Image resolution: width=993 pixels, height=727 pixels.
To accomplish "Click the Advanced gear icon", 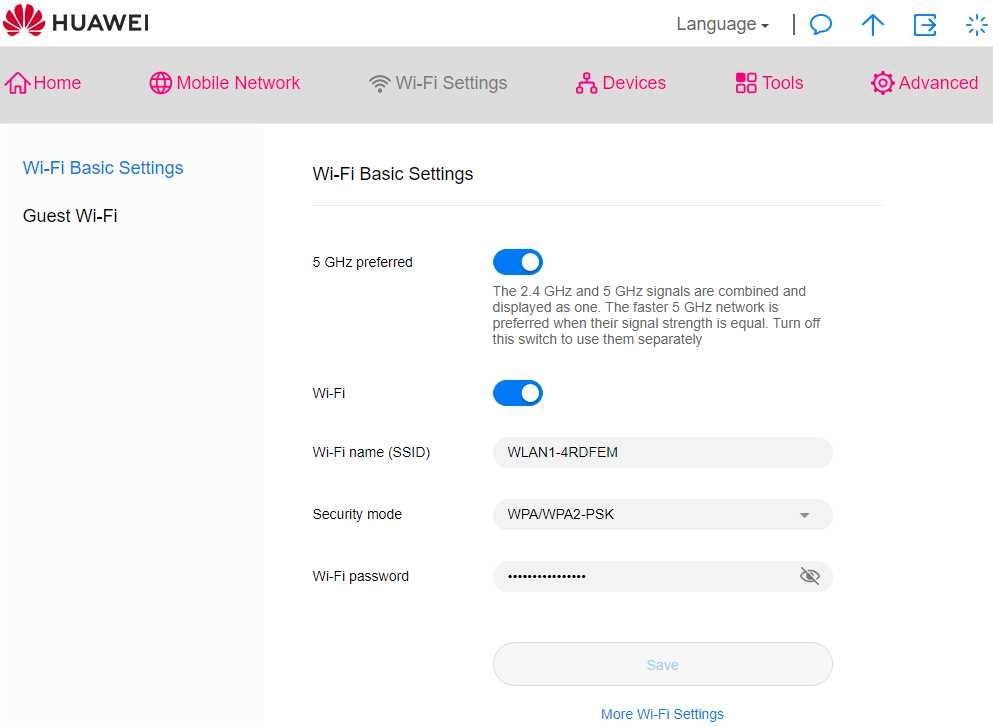I will click(x=882, y=83).
